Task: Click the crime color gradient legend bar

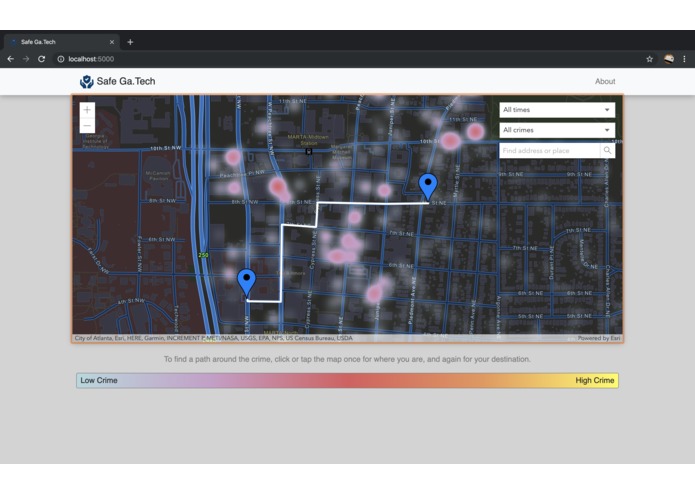Action: coord(348,381)
